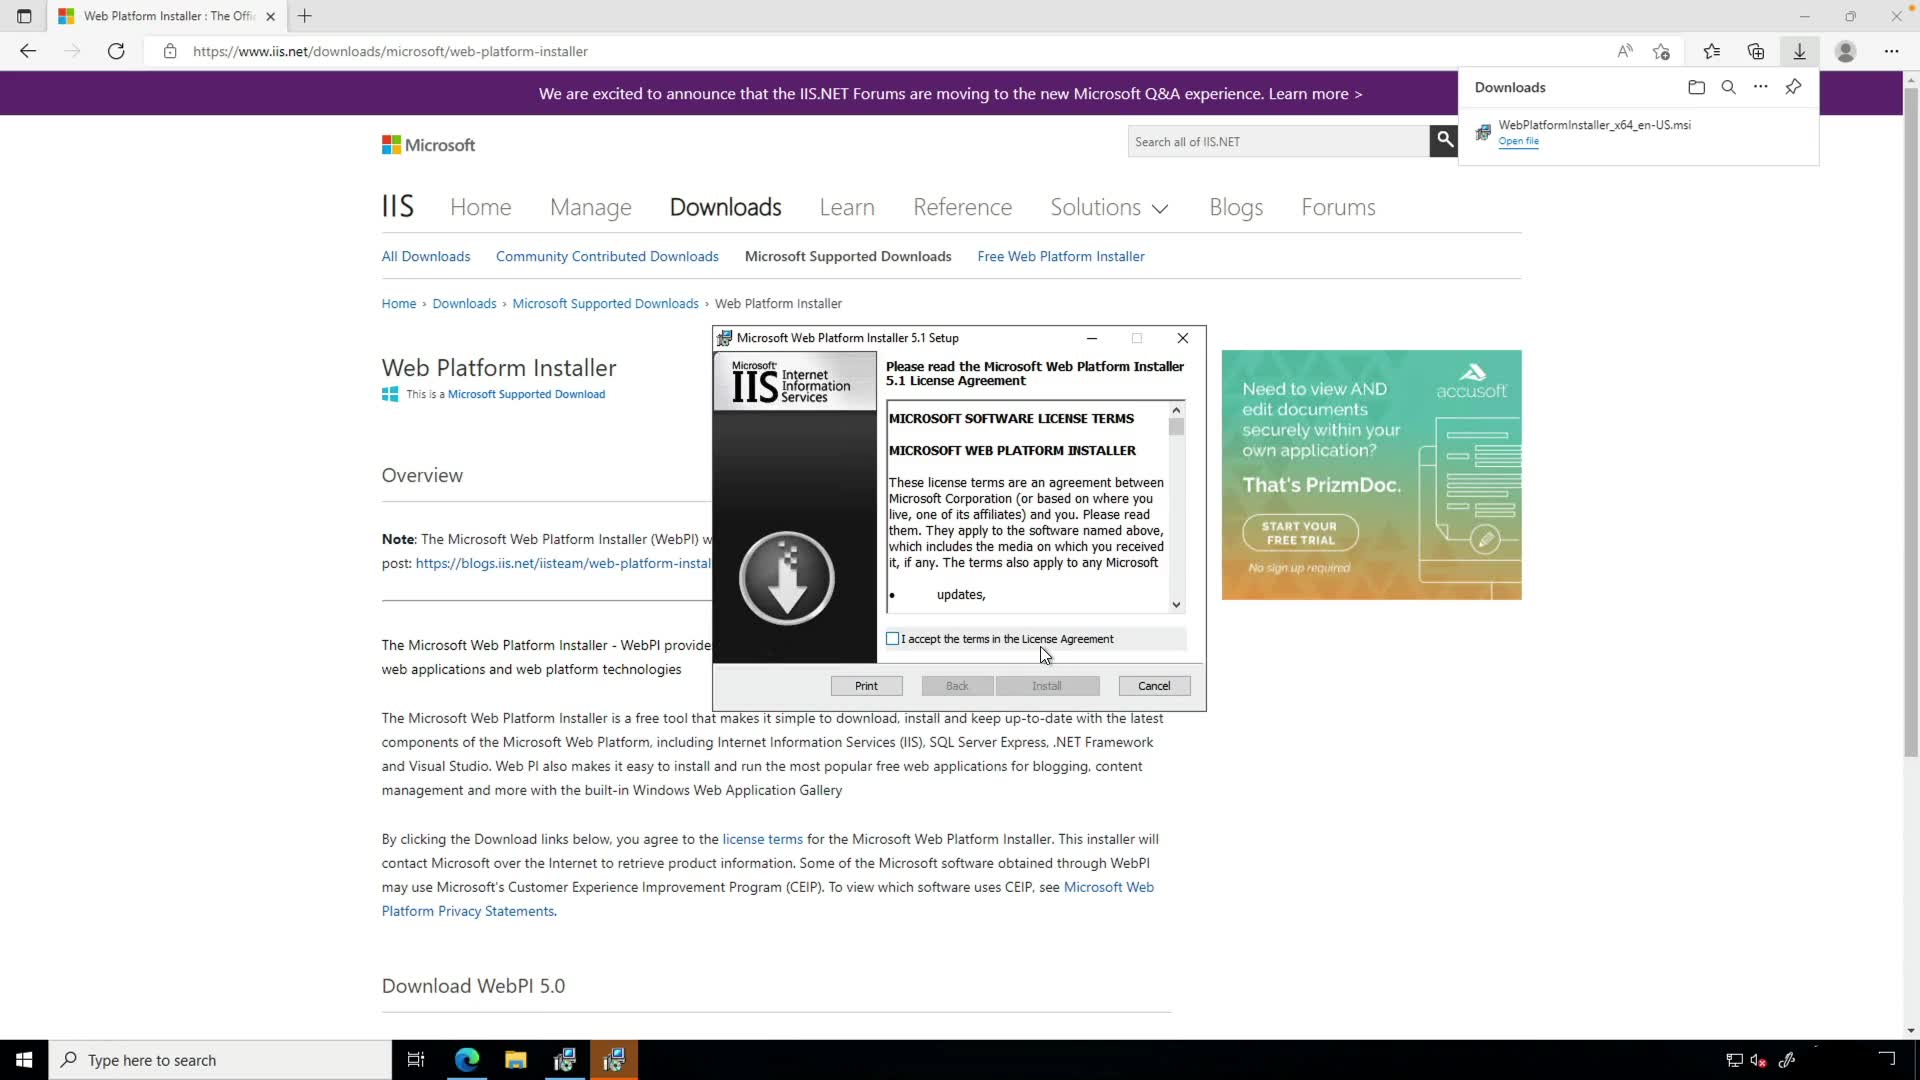Screen dimensions: 1920x1080
Task: Open the WebPlatformInstaller Open file link
Action: [x=1518, y=141]
